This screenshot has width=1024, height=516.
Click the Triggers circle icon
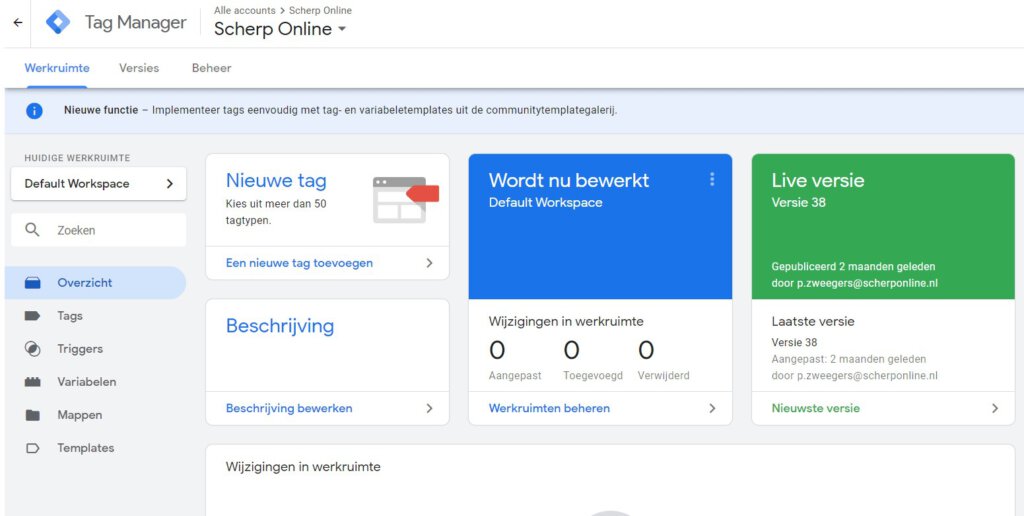point(32,349)
